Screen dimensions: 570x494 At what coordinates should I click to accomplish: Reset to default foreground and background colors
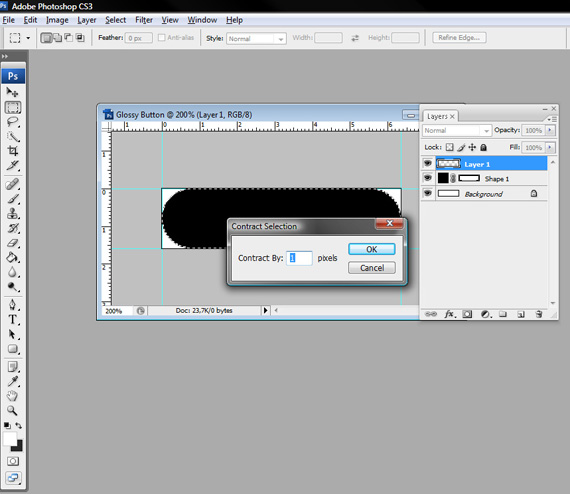click(x=7, y=425)
